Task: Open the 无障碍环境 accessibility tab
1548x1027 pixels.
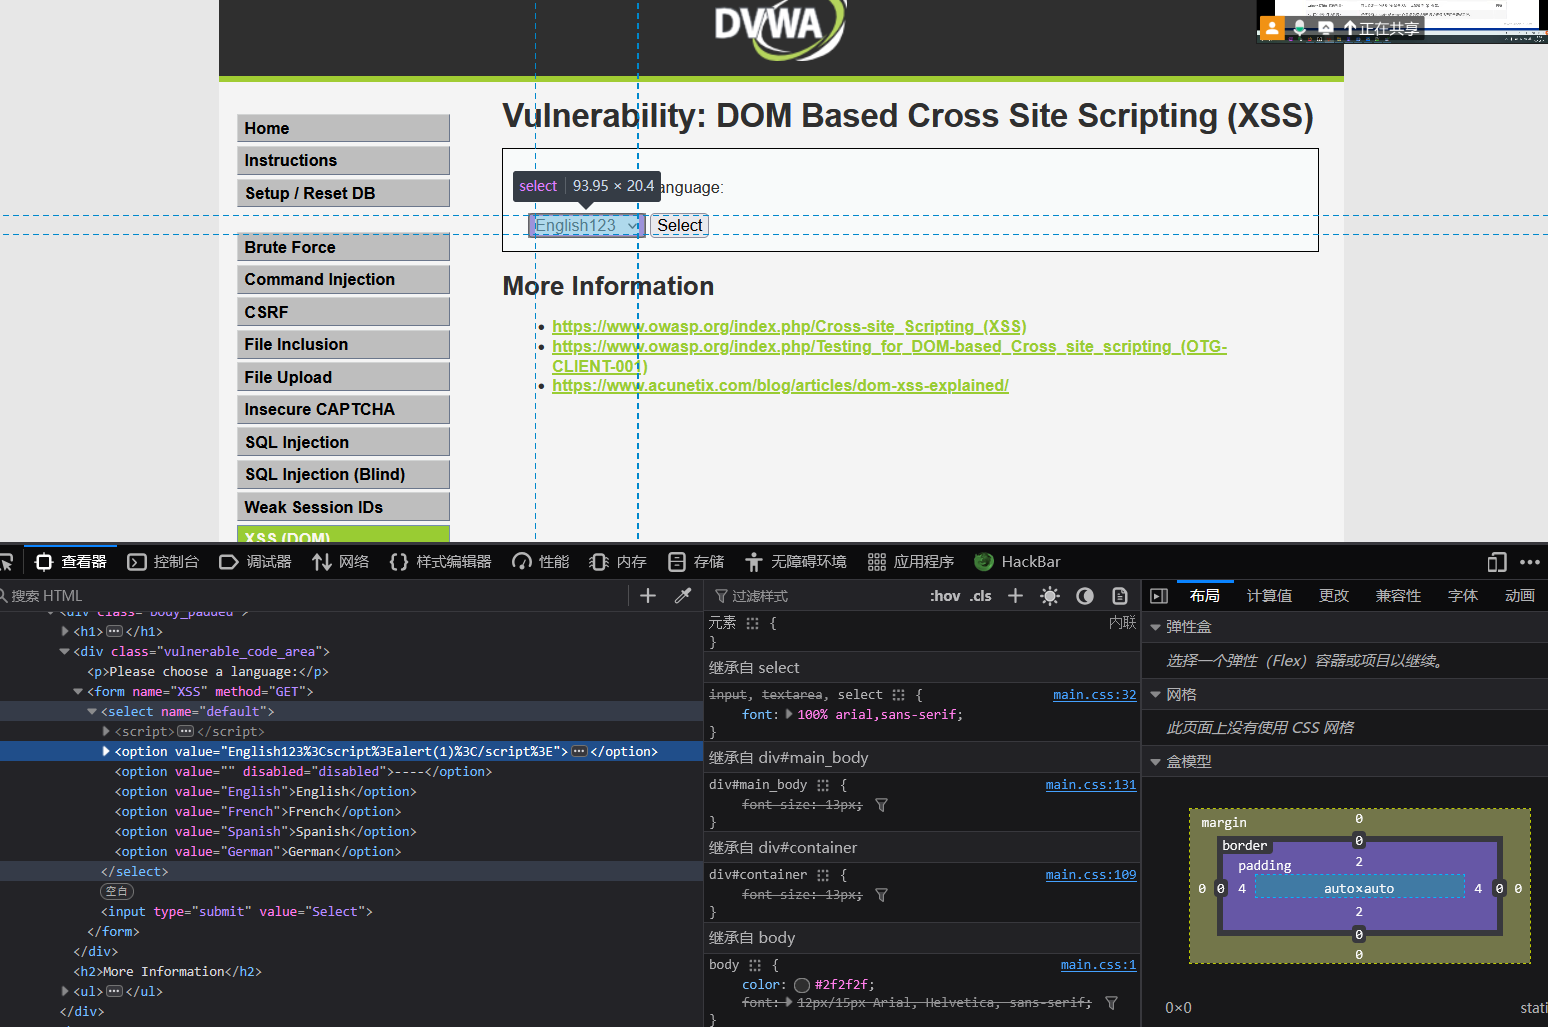Action: tap(796, 562)
